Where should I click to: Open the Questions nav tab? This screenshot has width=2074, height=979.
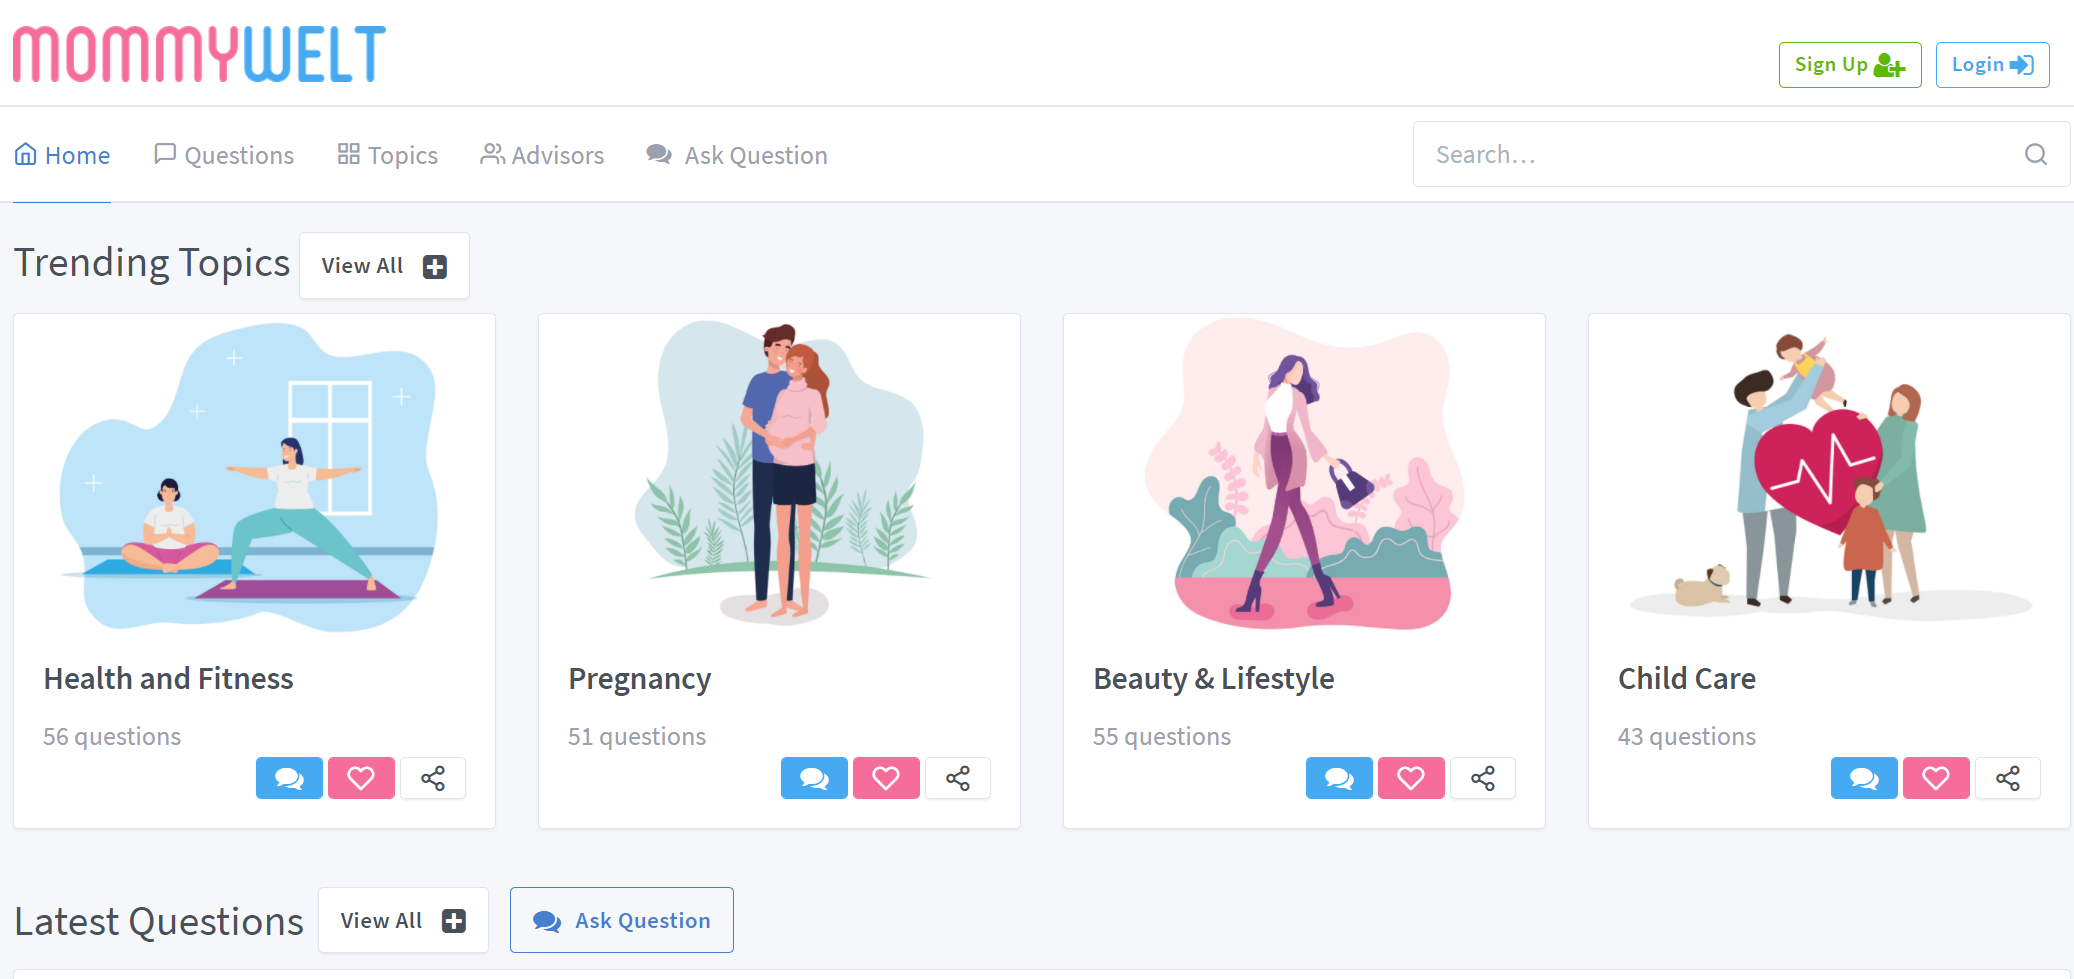(224, 155)
